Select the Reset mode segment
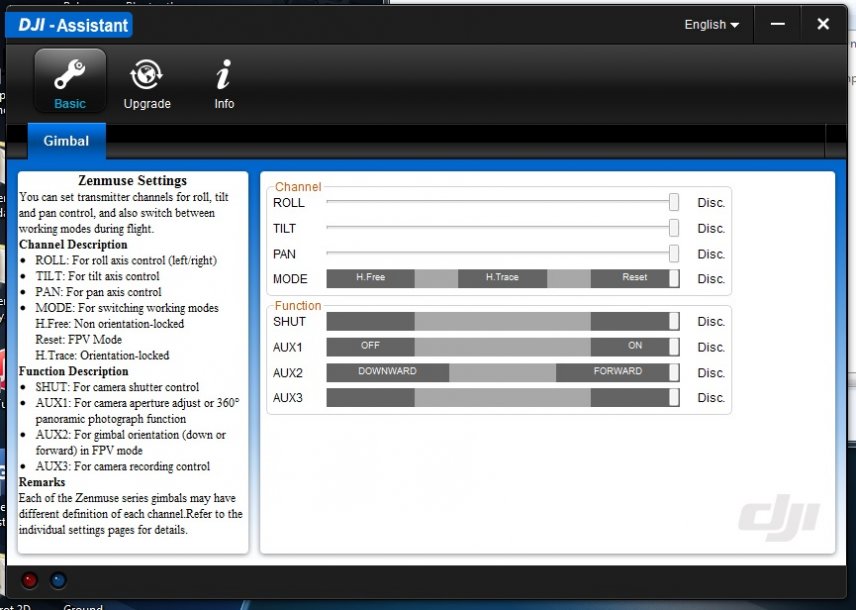The image size is (856, 610). click(634, 279)
